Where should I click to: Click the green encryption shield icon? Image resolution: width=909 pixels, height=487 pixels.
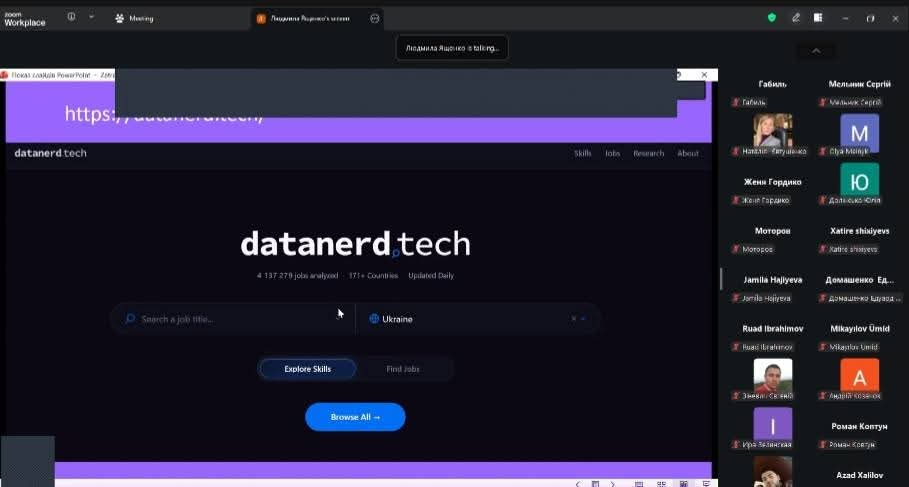[x=771, y=17]
